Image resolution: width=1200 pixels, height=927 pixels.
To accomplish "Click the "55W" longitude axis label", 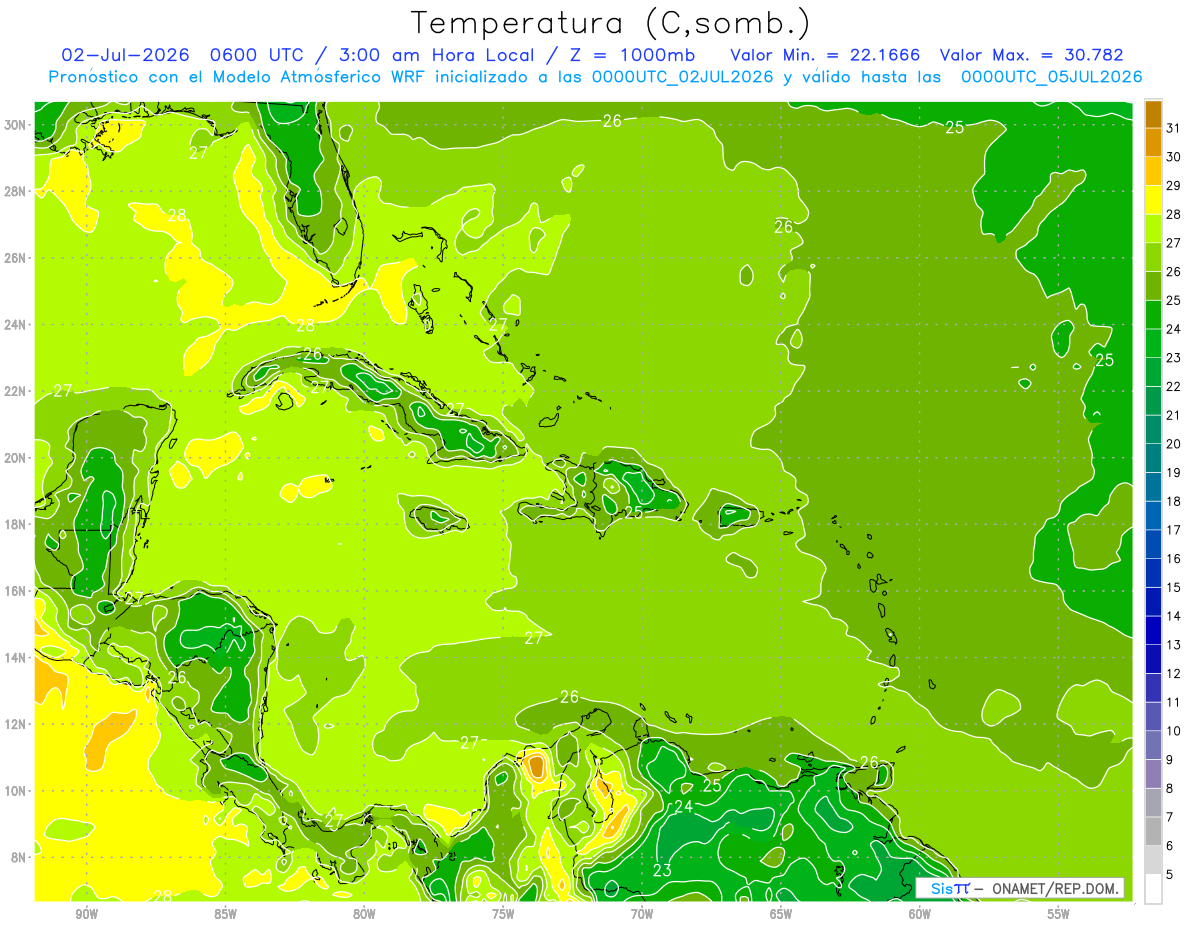I will tap(1059, 914).
